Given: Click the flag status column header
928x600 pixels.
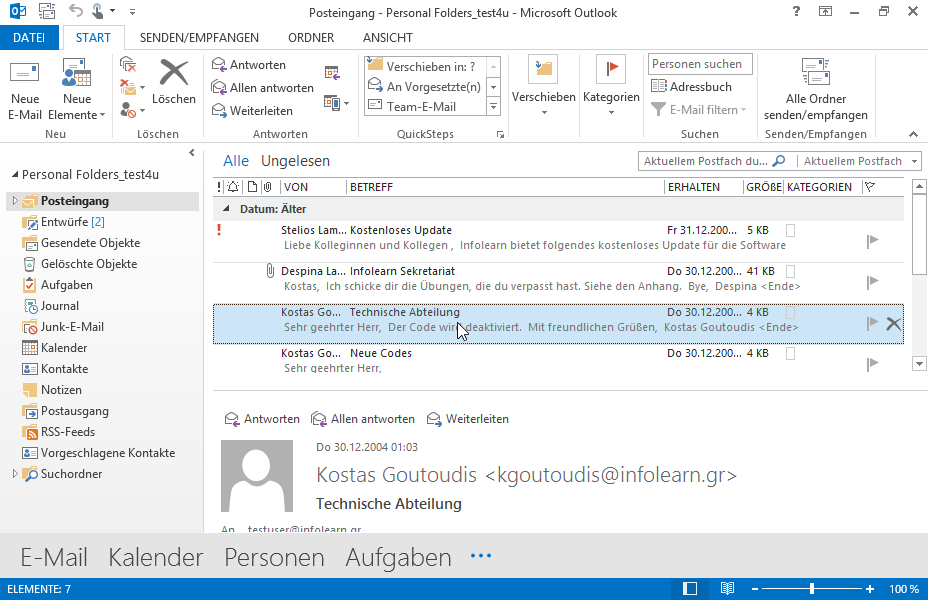Looking at the screenshot, I should (x=869, y=187).
